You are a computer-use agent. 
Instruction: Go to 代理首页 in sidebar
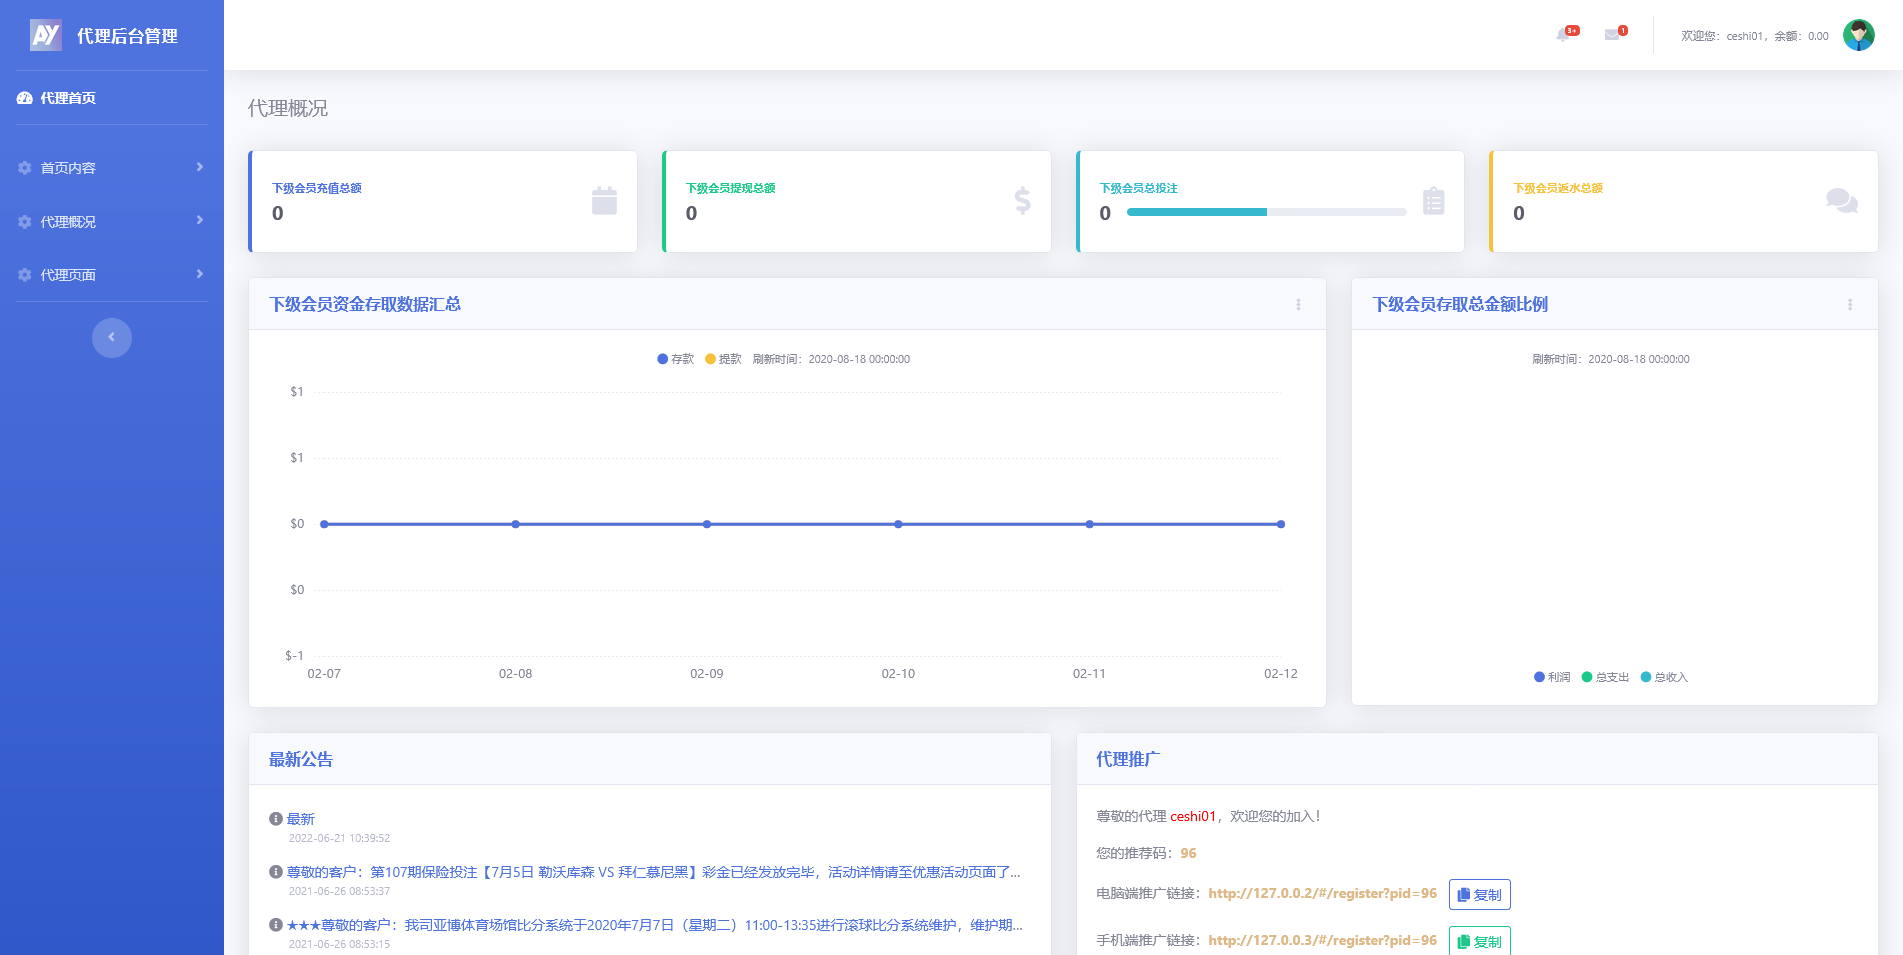[68, 98]
